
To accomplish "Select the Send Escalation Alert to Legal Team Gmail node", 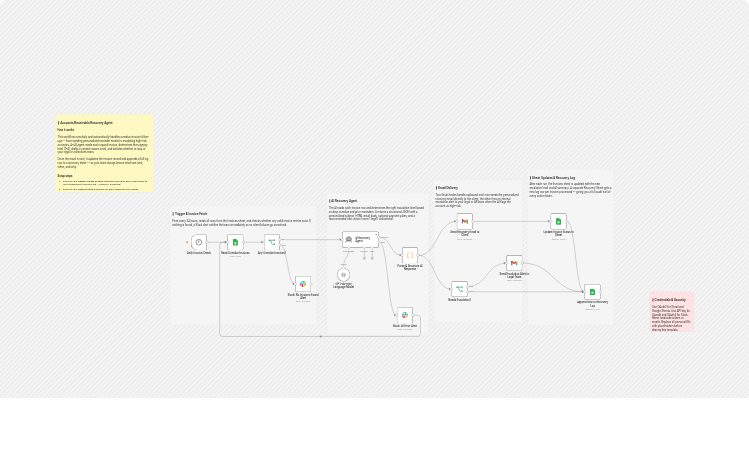I will [x=514, y=263].
